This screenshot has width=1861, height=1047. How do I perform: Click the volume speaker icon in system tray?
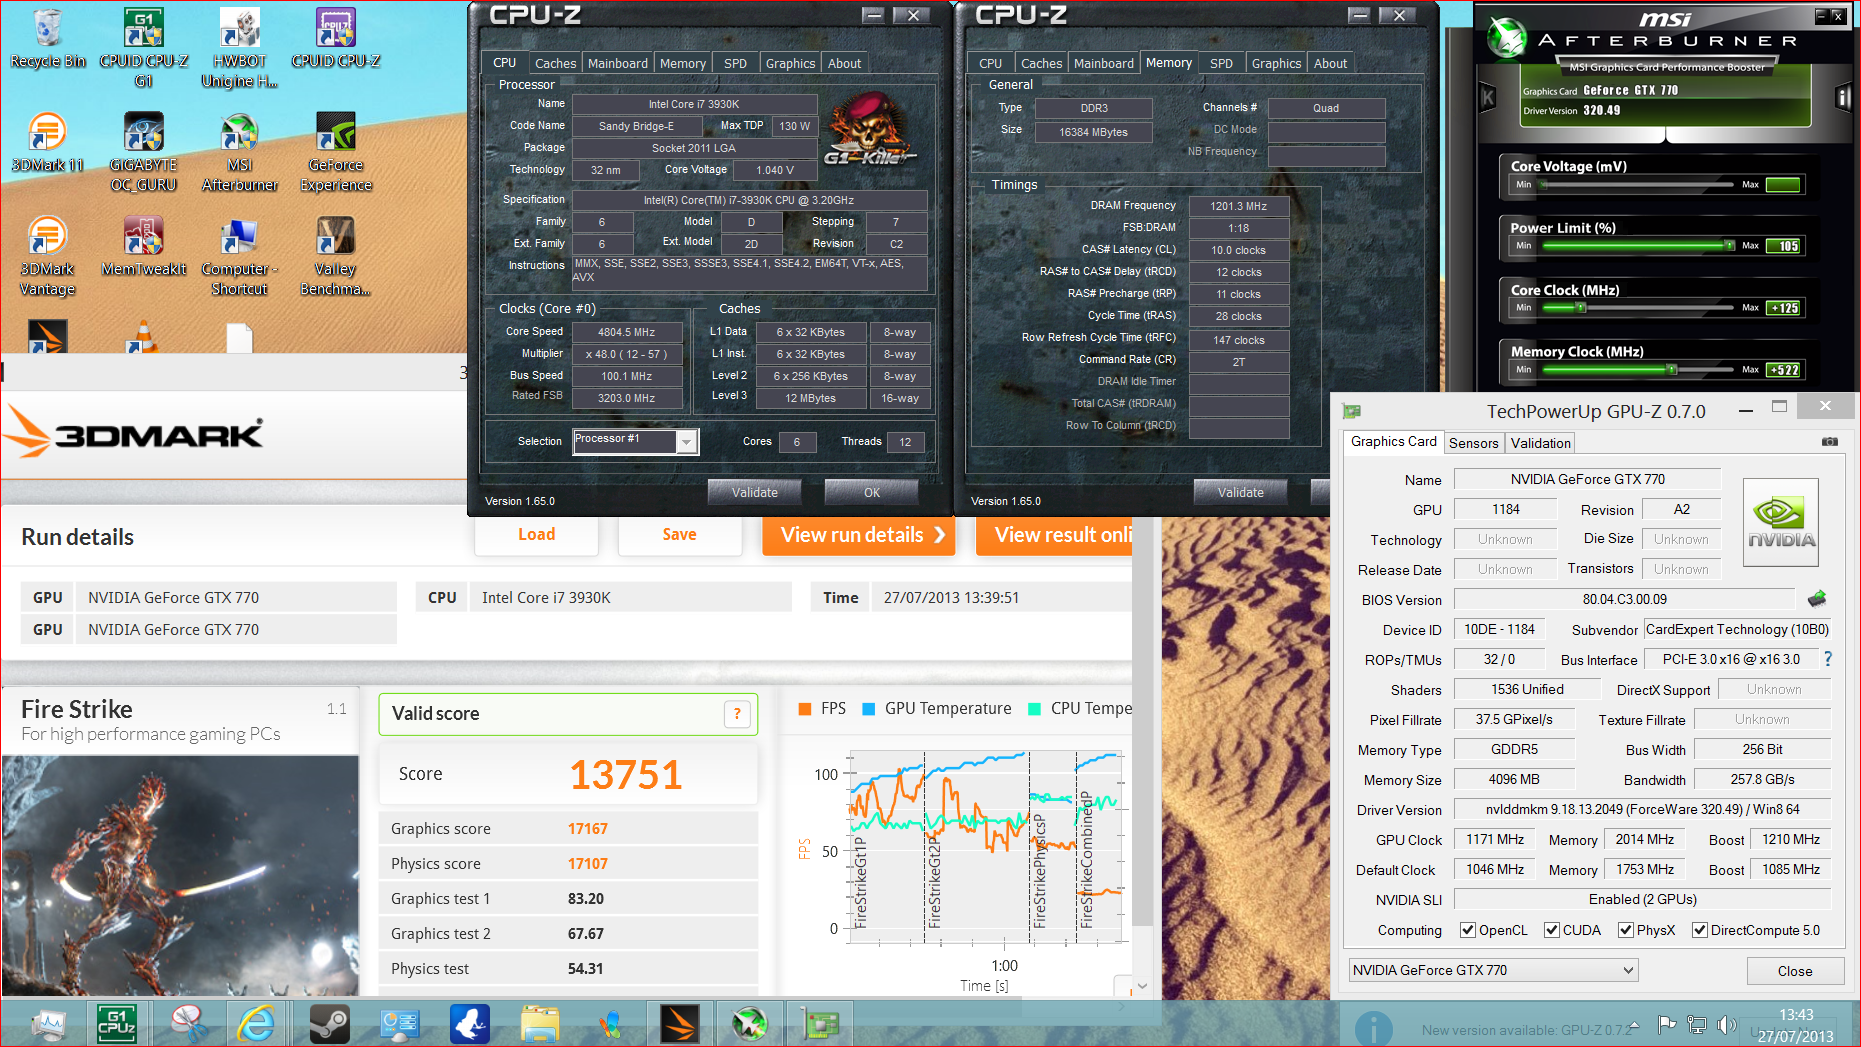click(x=1725, y=1025)
